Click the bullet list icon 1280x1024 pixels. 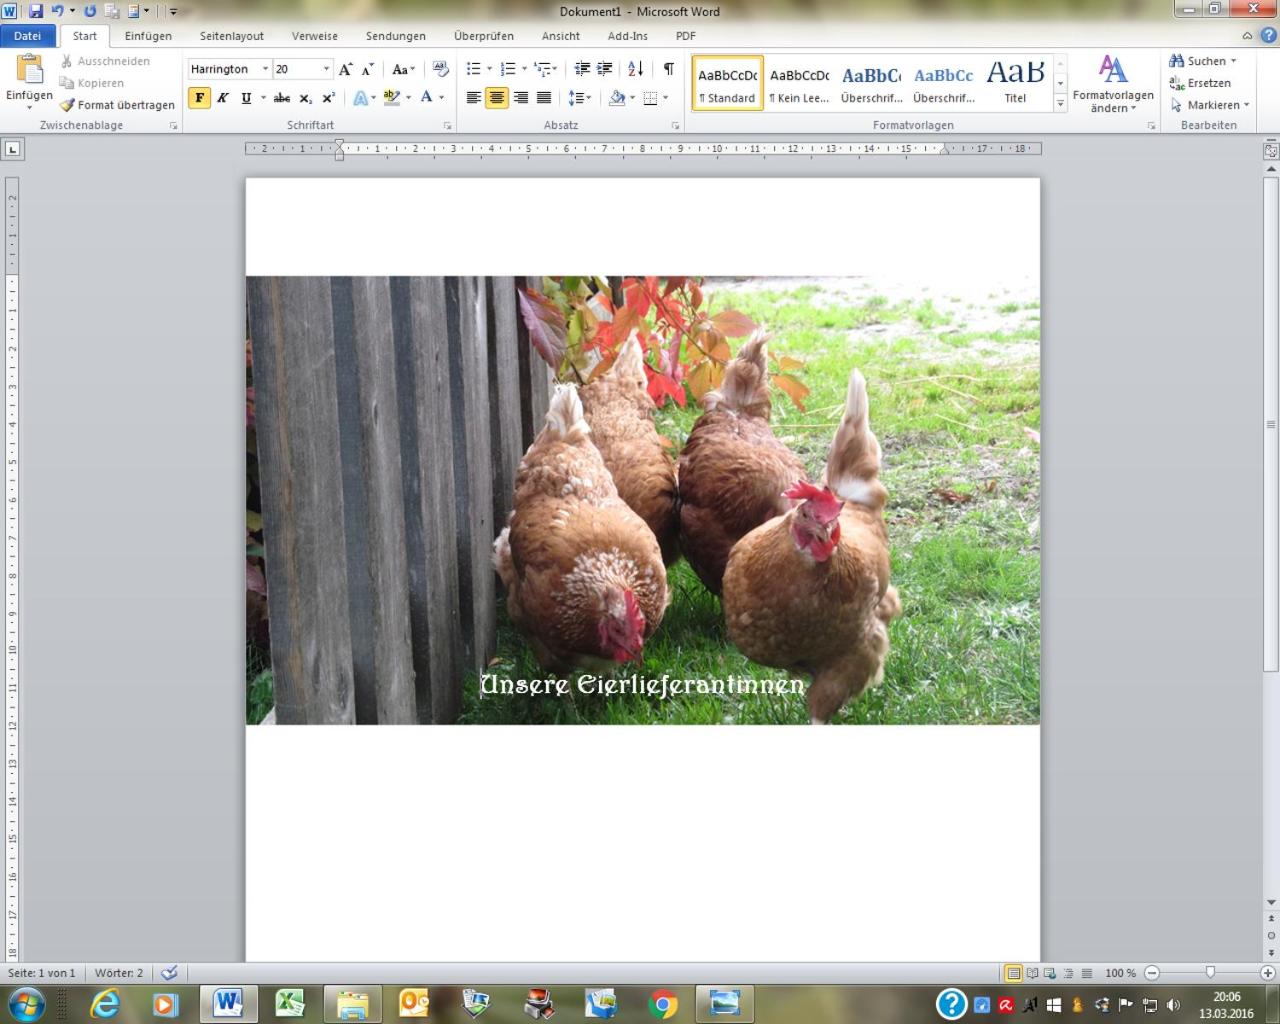pyautogui.click(x=474, y=69)
